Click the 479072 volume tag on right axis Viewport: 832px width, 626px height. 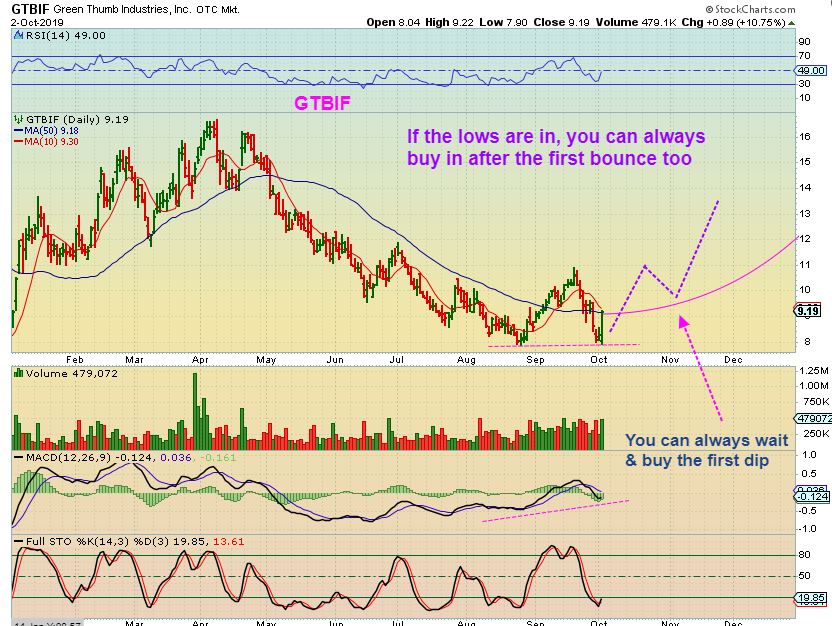(813, 419)
